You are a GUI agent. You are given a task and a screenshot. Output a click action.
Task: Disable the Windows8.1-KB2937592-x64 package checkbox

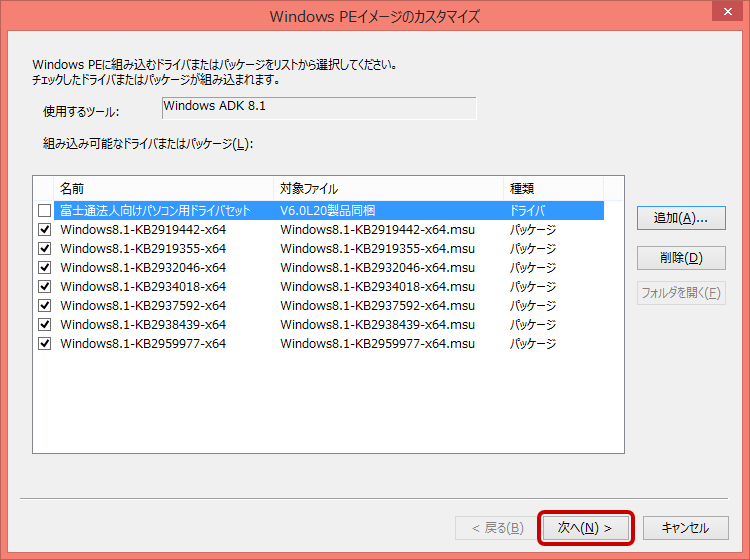tap(44, 306)
